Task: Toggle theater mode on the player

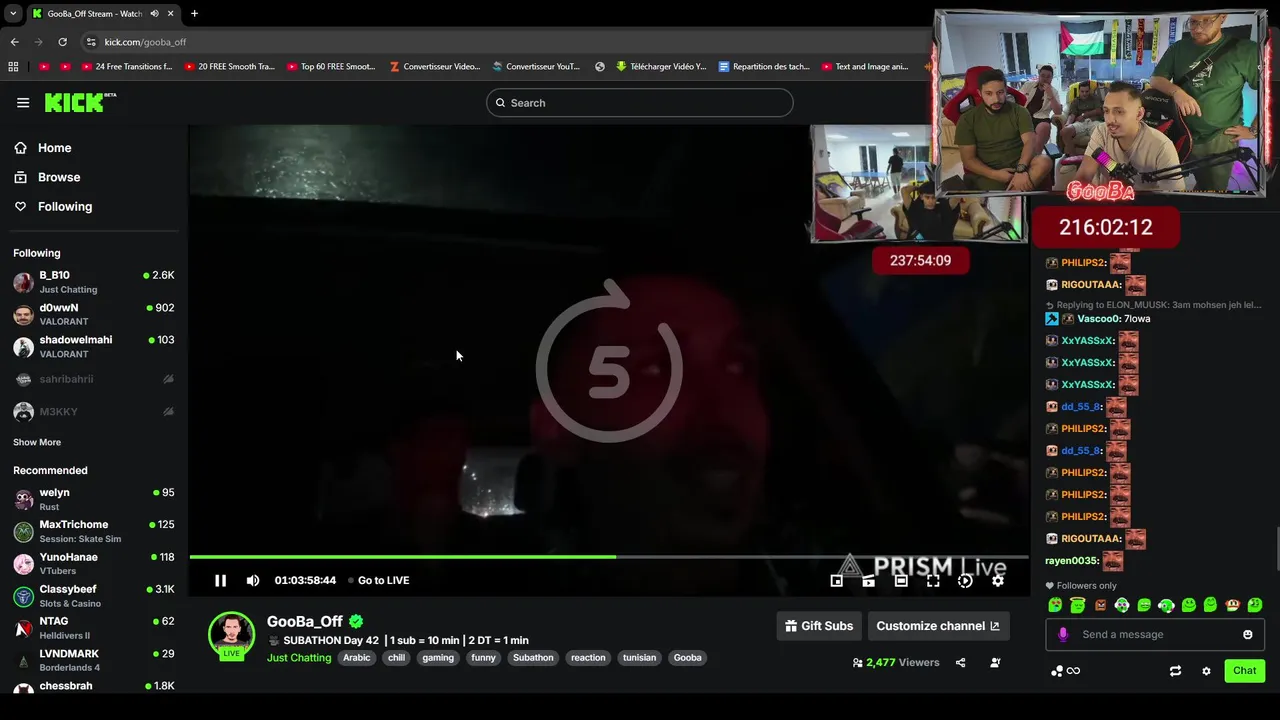Action: pyautogui.click(x=901, y=580)
